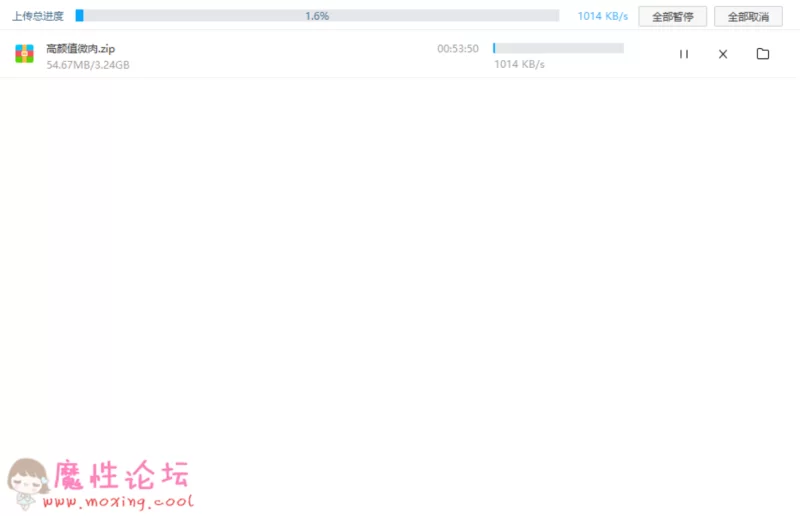Pause the 高颜值微肉.zip upload

click(684, 54)
